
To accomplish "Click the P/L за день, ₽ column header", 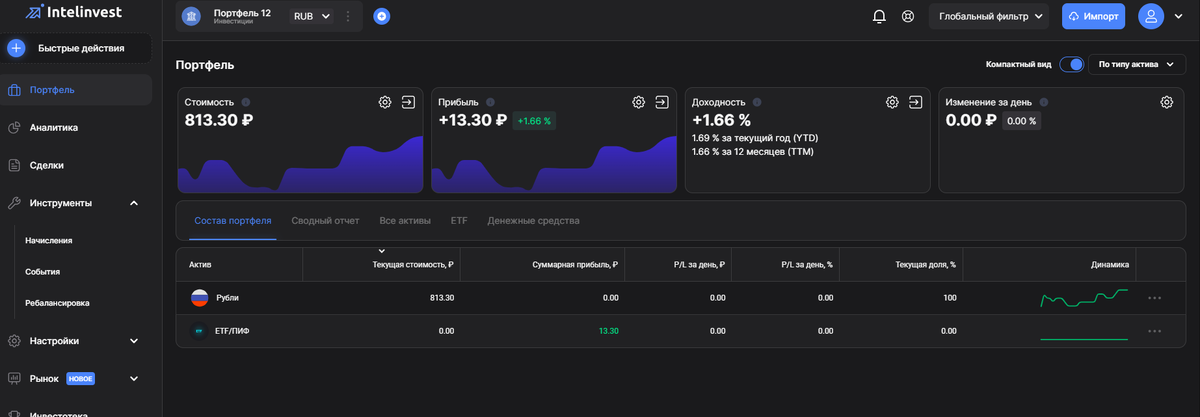I will 699,265.
